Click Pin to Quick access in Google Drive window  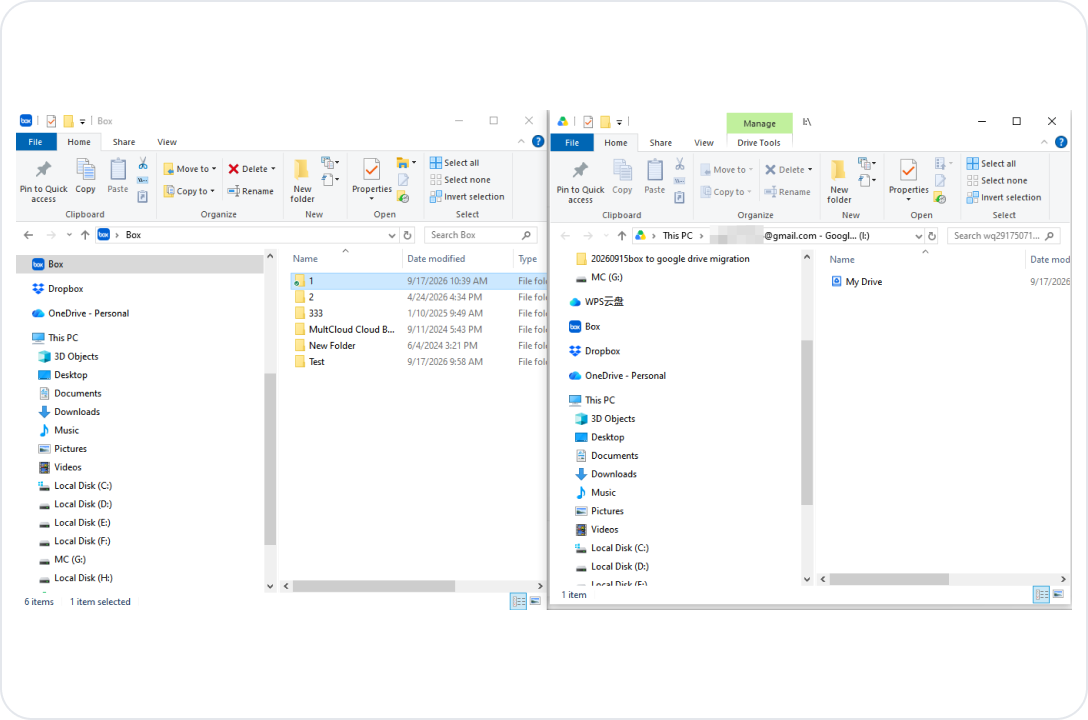coord(580,182)
